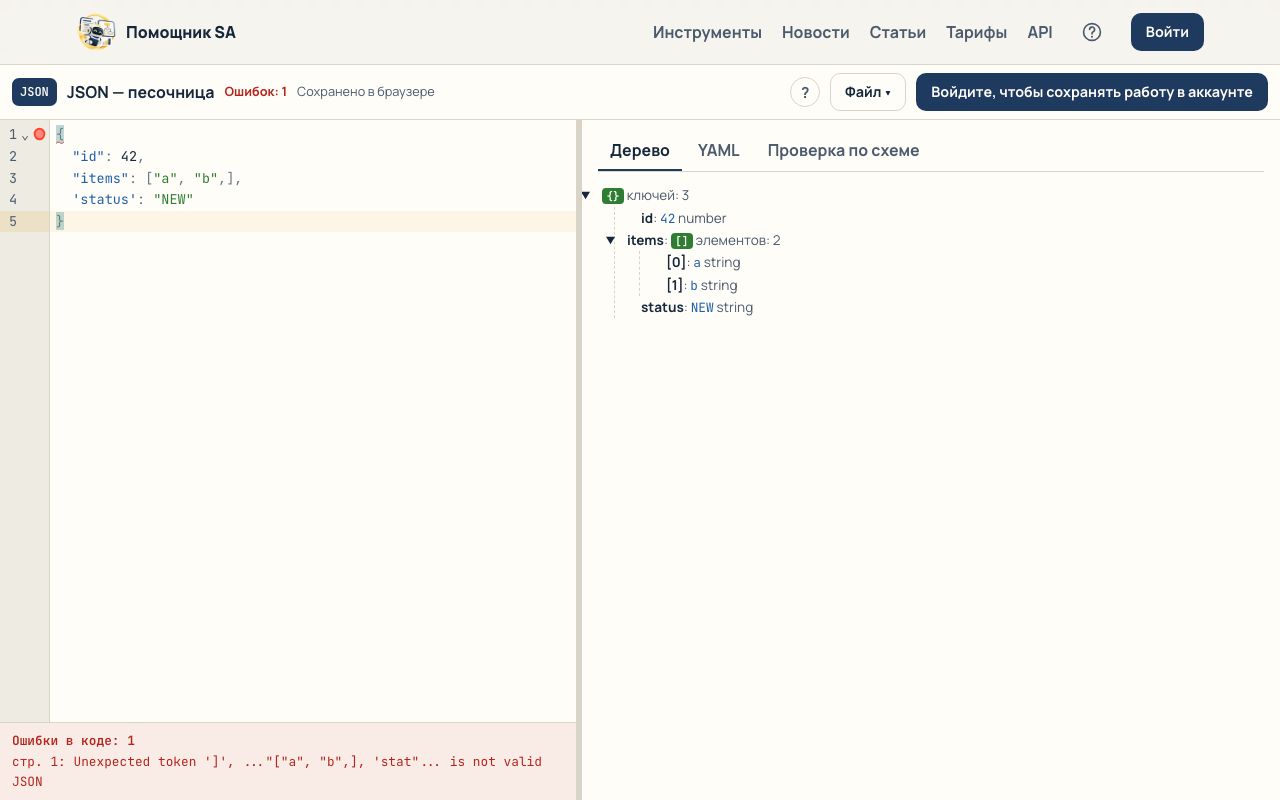Image resolution: width=1280 pixels, height=800 pixels.
Task: Click the green object braces badge in tree
Action: pyautogui.click(x=613, y=196)
